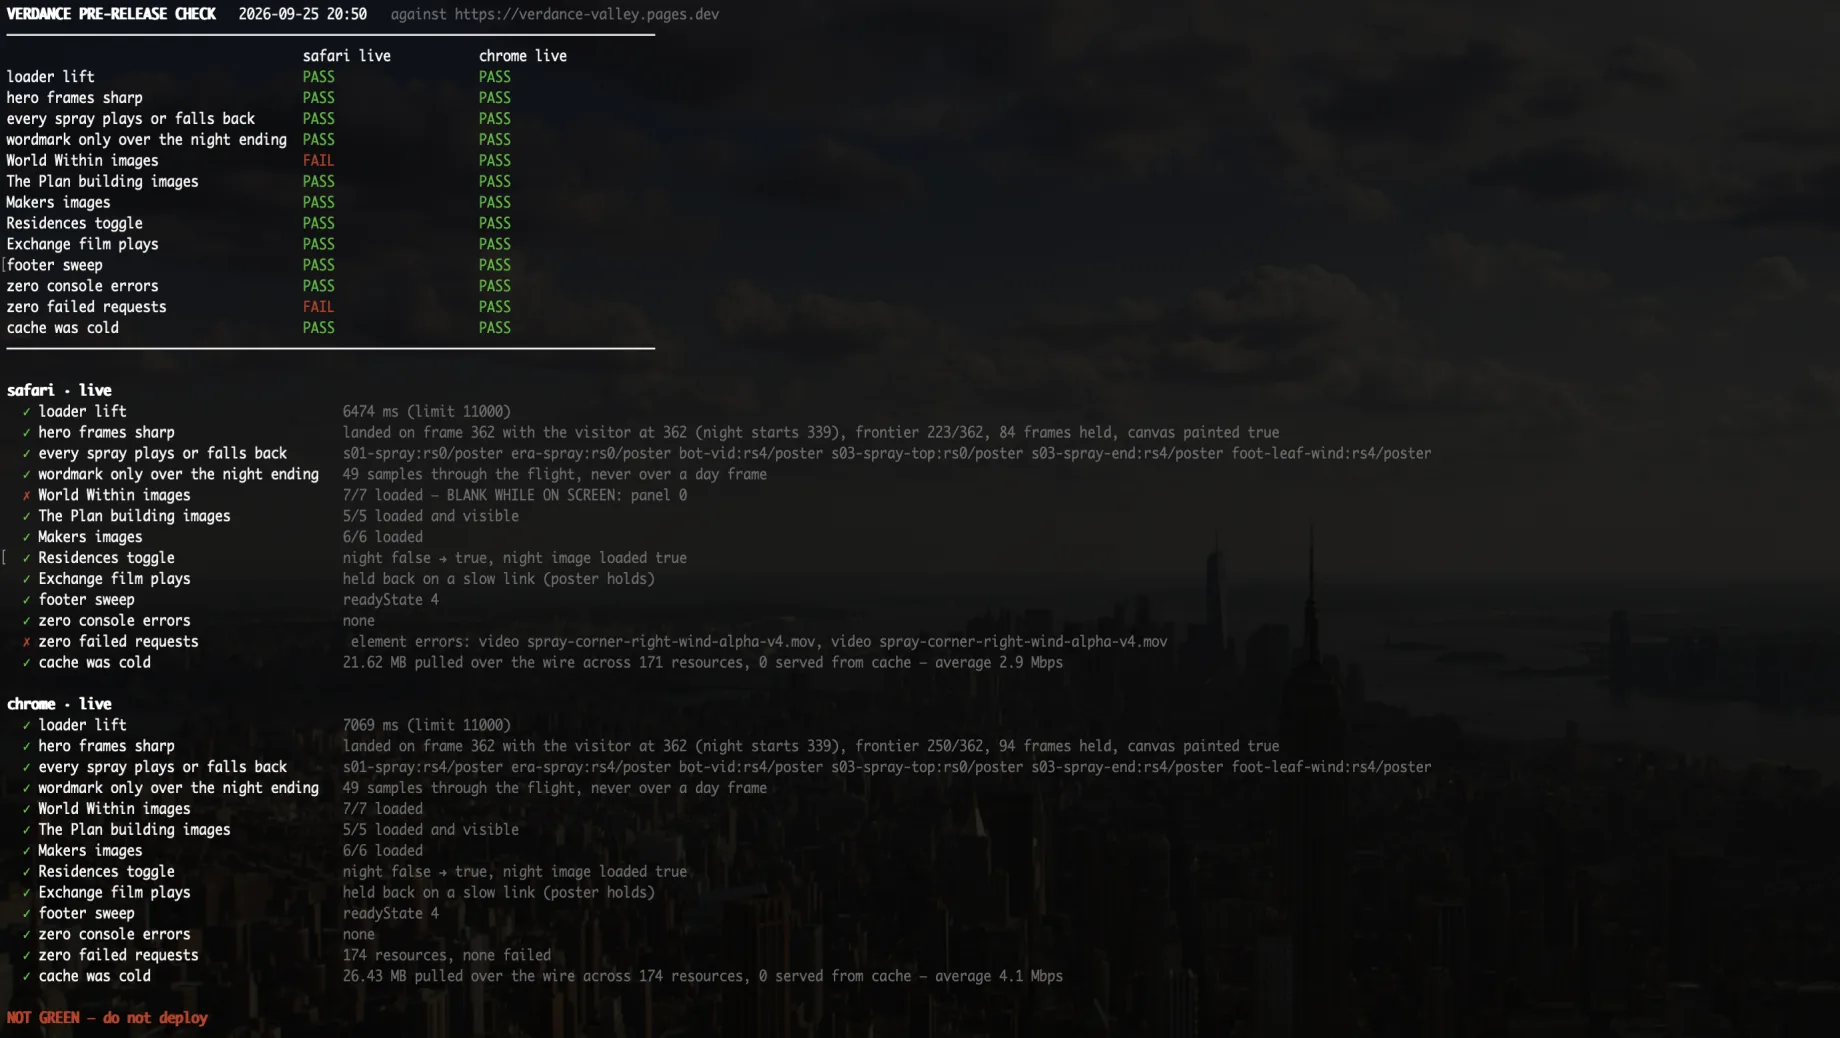1840x1038 pixels.
Task: Click 'The Plan building images' in safari section
Action: 134,516
